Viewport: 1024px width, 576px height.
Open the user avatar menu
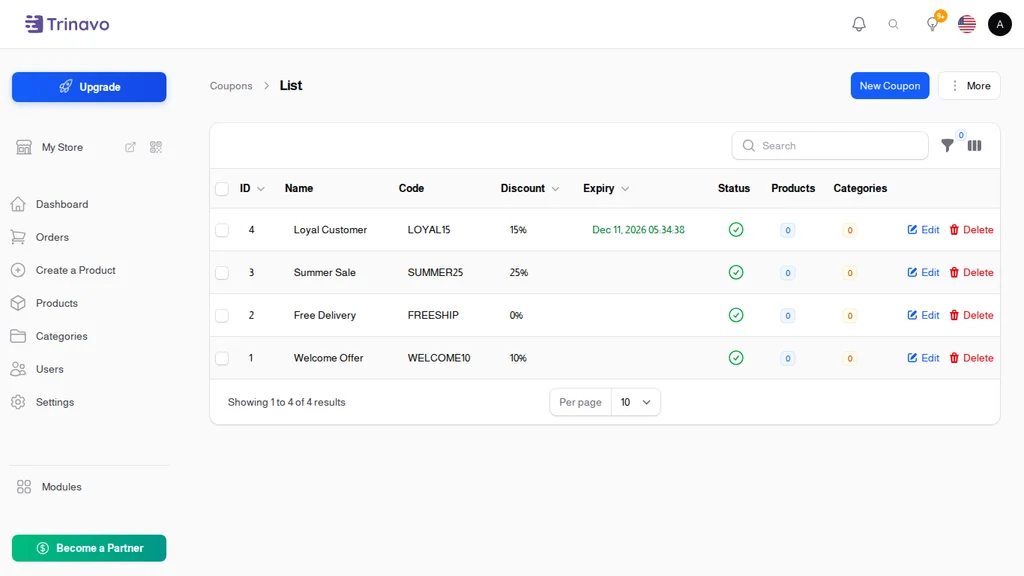999,24
